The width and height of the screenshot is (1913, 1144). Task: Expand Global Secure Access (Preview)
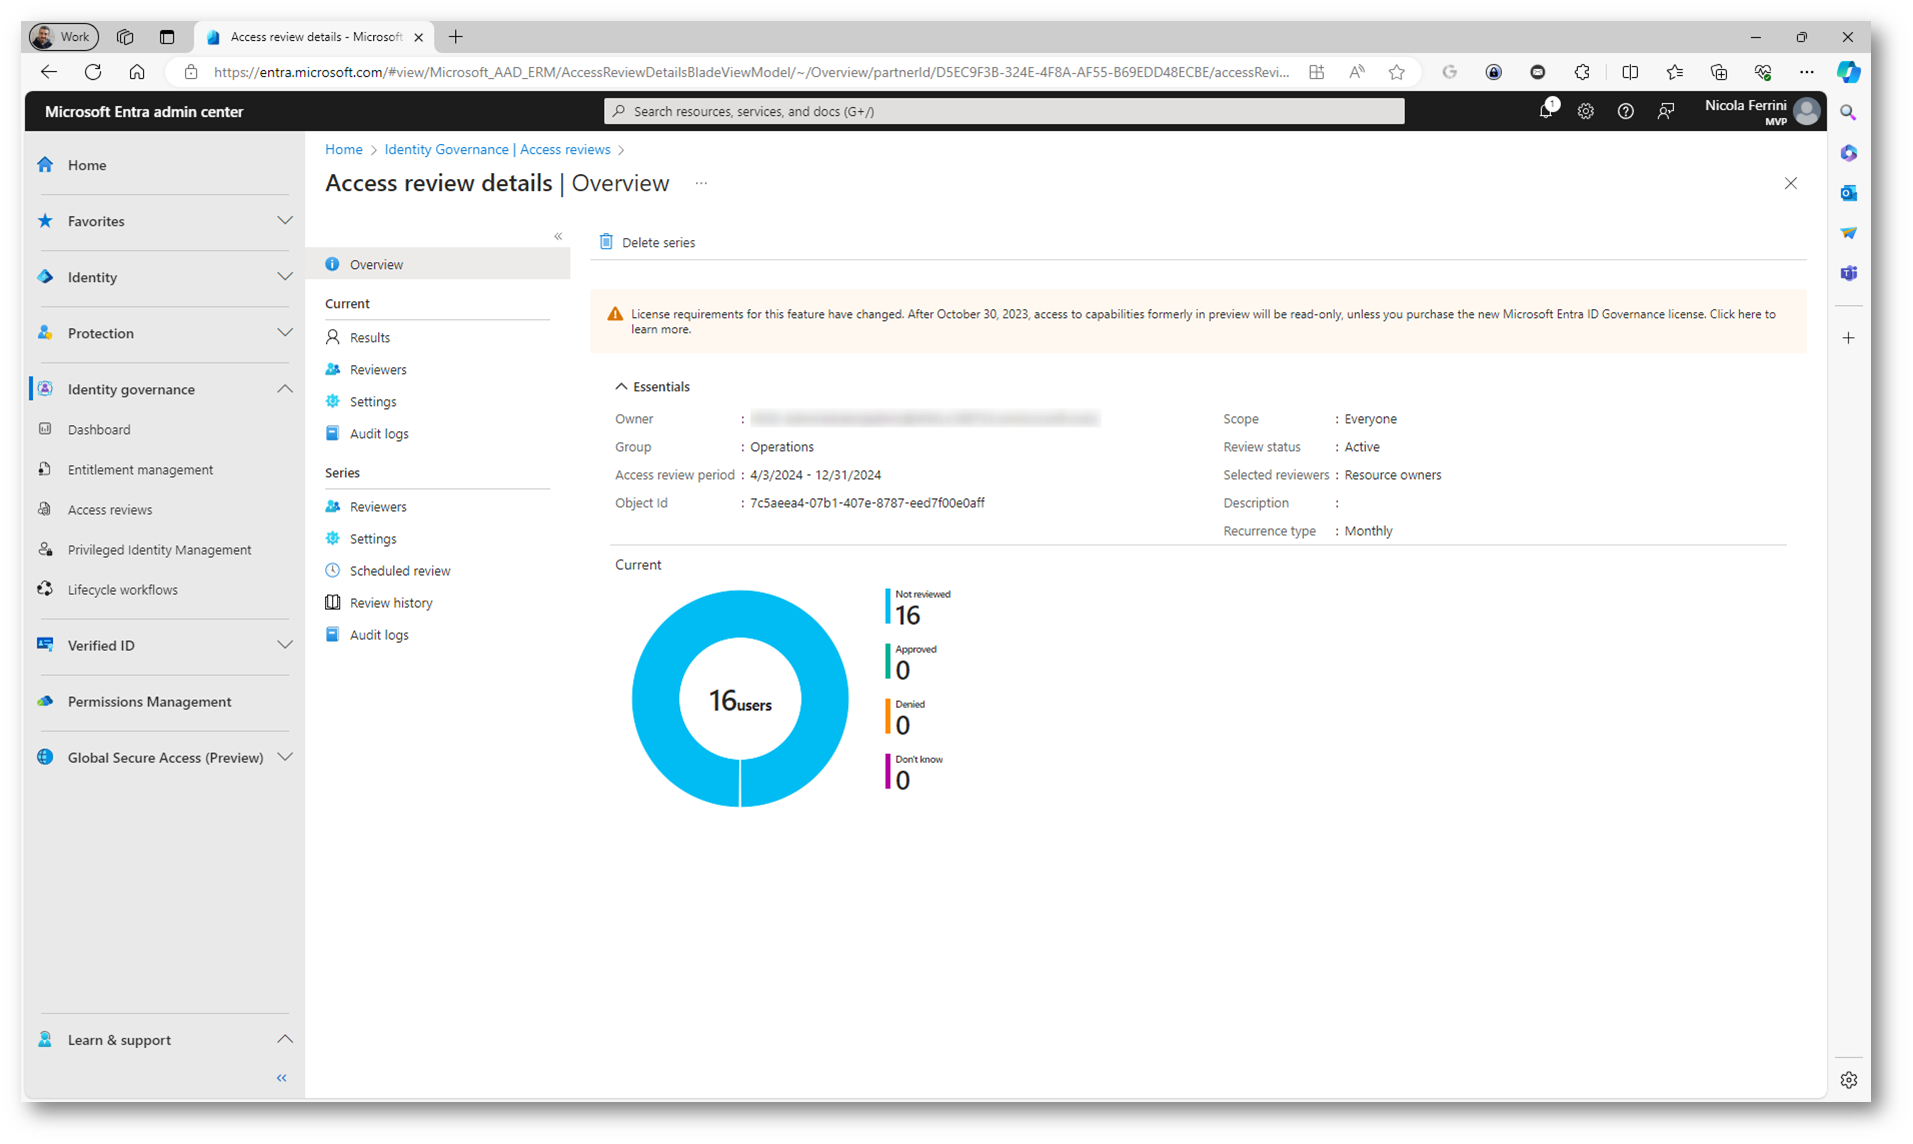pyautogui.click(x=284, y=757)
